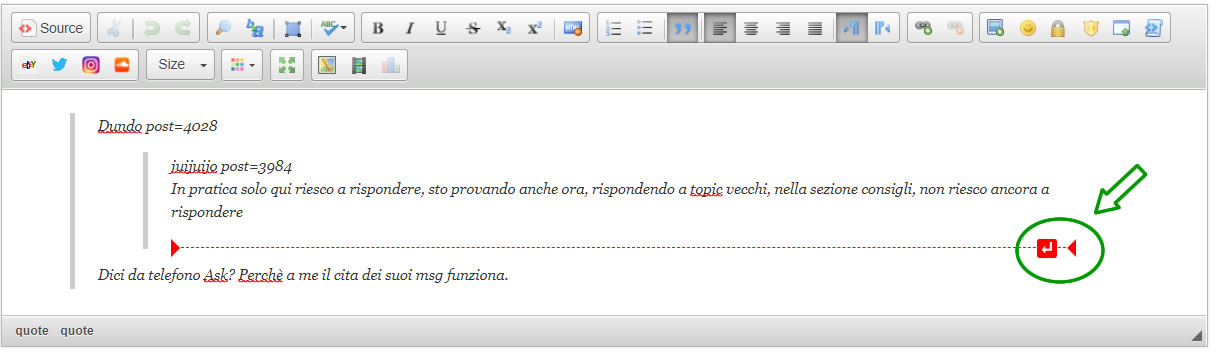Viewport: 1223px width, 361px height.
Task: Click the Instagram icon
Action: click(91, 65)
